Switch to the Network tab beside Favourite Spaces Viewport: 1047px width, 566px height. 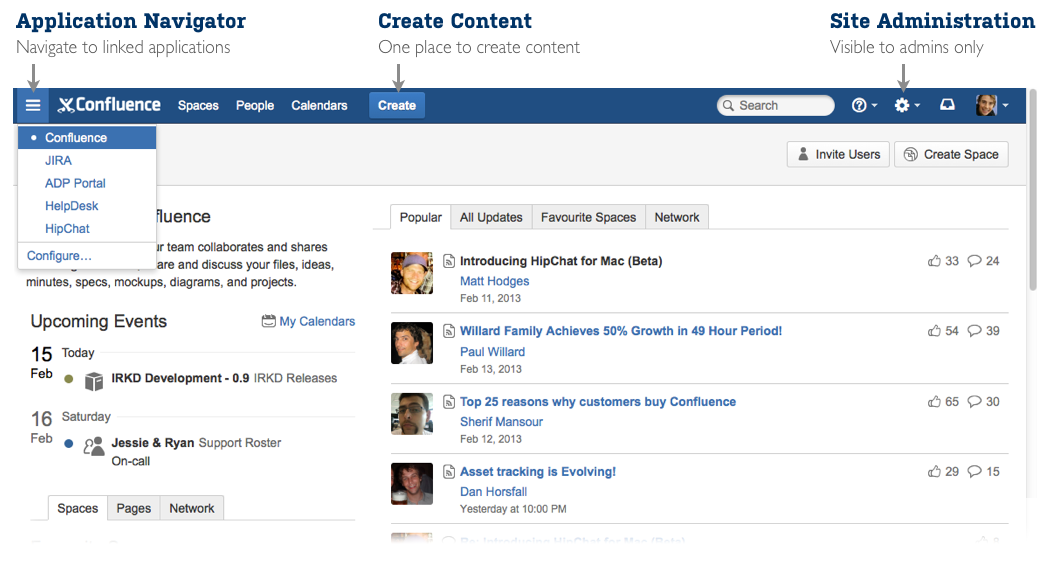click(x=676, y=218)
